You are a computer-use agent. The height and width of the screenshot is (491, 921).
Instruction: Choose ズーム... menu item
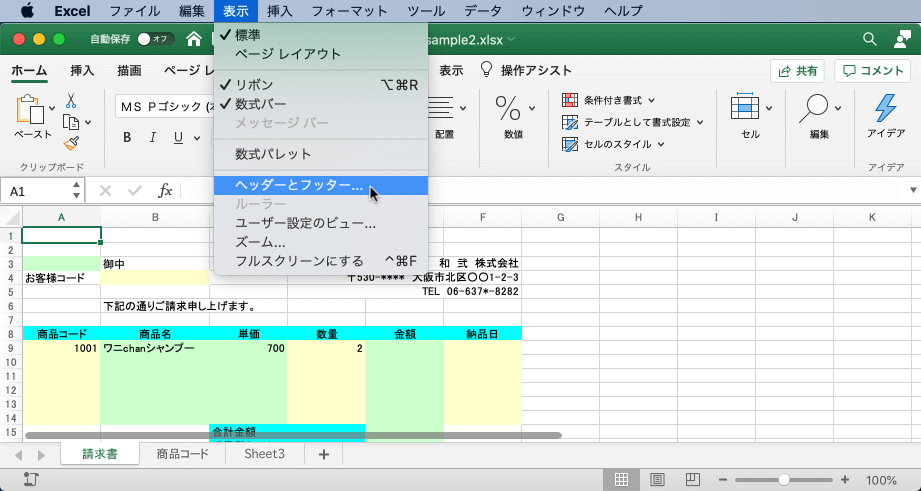pyautogui.click(x=321, y=242)
